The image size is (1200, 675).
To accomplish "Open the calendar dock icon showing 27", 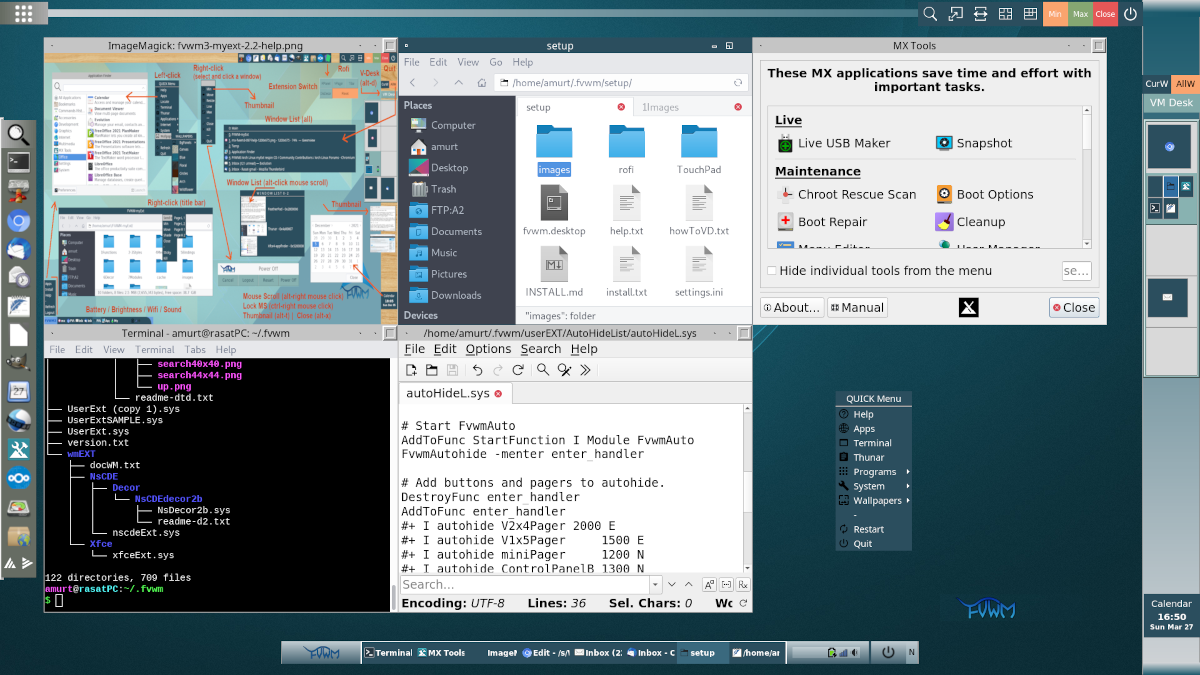I will click(18, 391).
